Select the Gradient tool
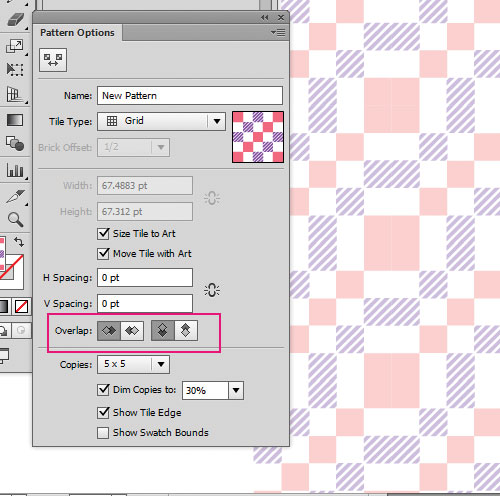 coord(15,120)
